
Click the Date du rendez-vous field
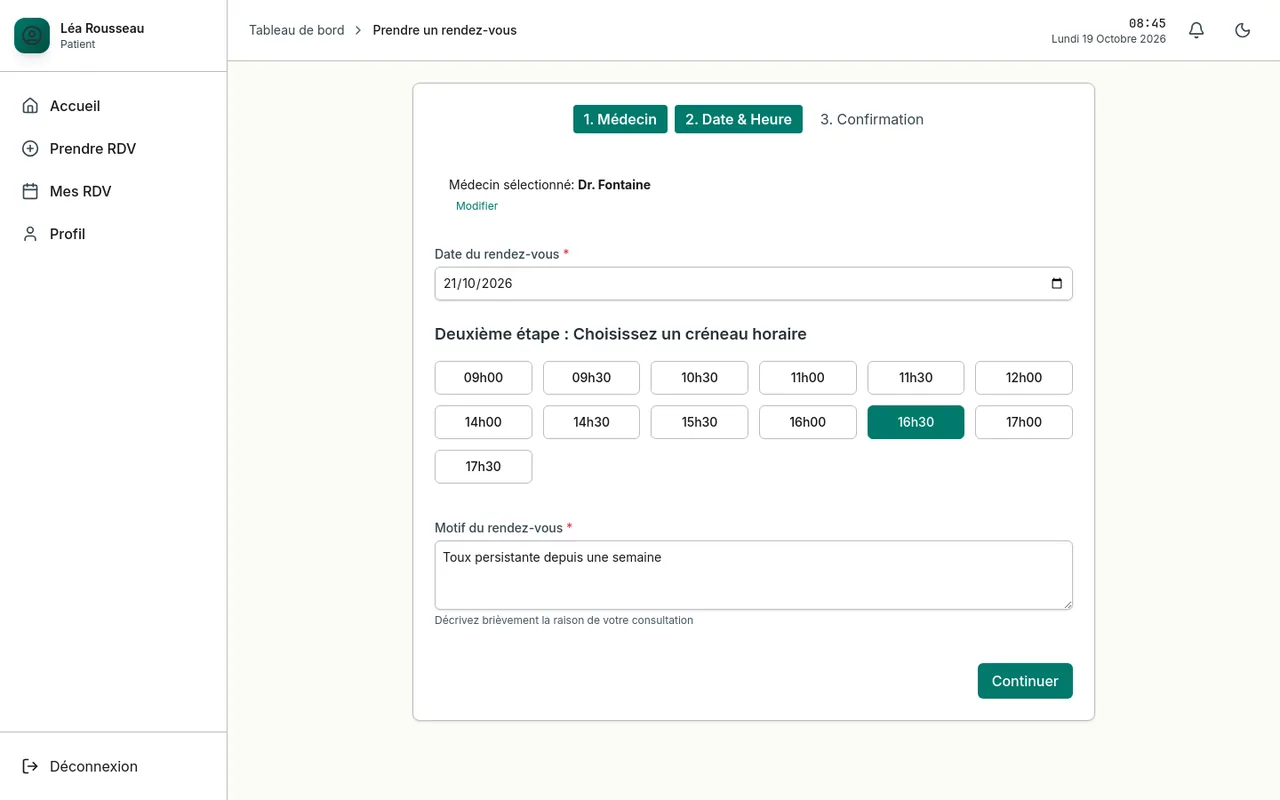pos(753,283)
